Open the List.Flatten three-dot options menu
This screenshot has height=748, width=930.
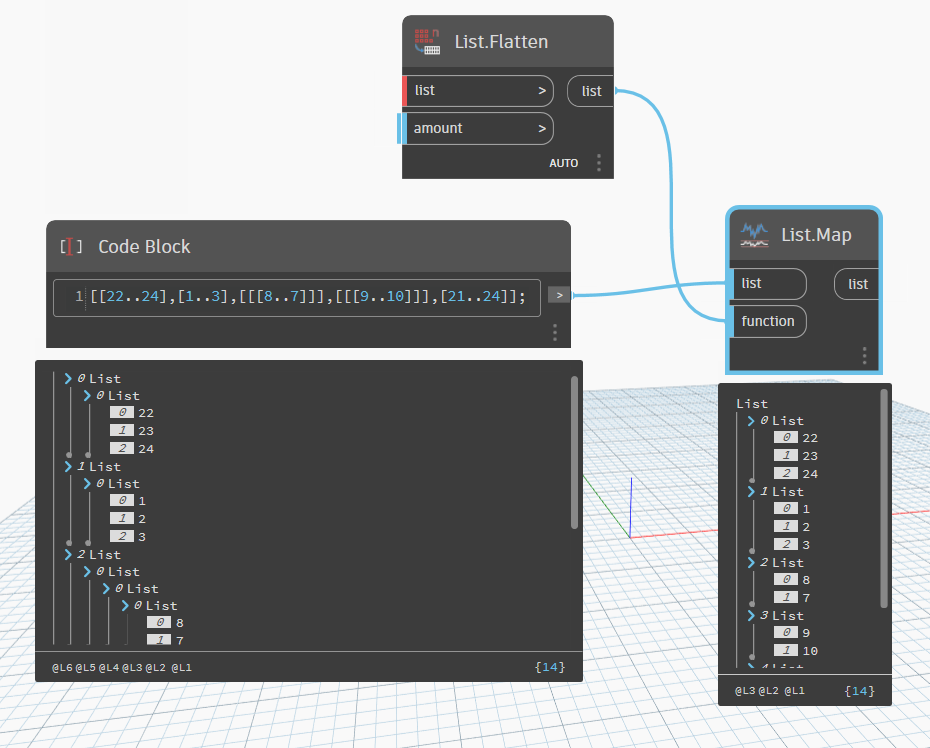598,162
